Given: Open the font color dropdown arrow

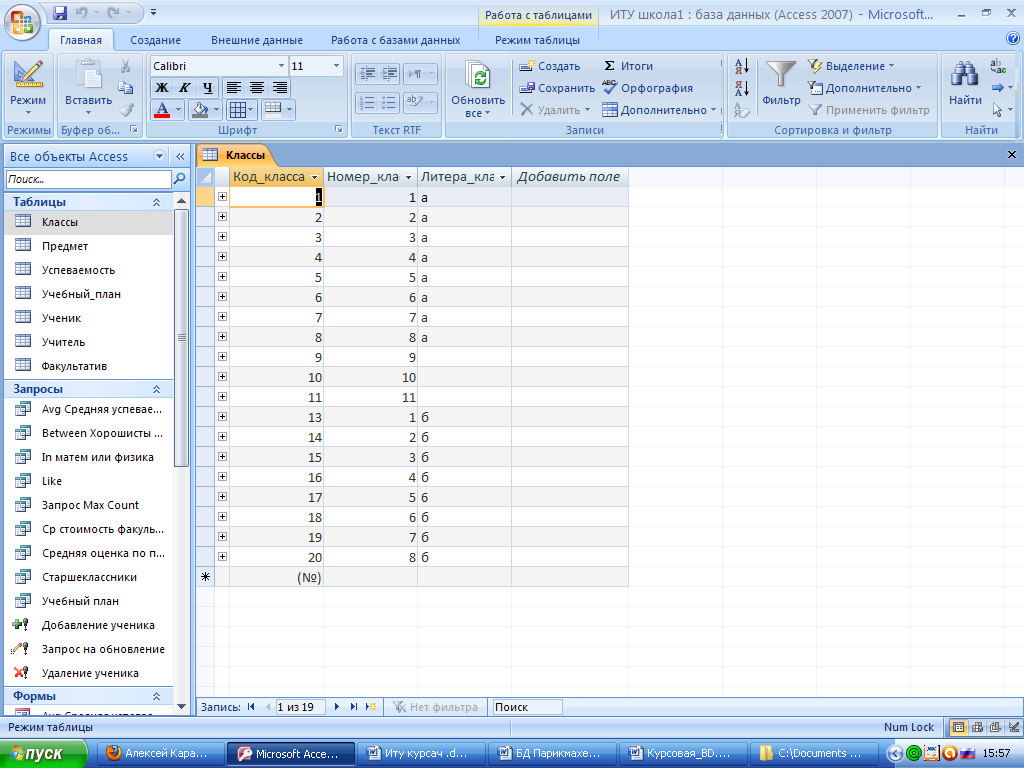Looking at the screenshot, I should (x=178, y=110).
